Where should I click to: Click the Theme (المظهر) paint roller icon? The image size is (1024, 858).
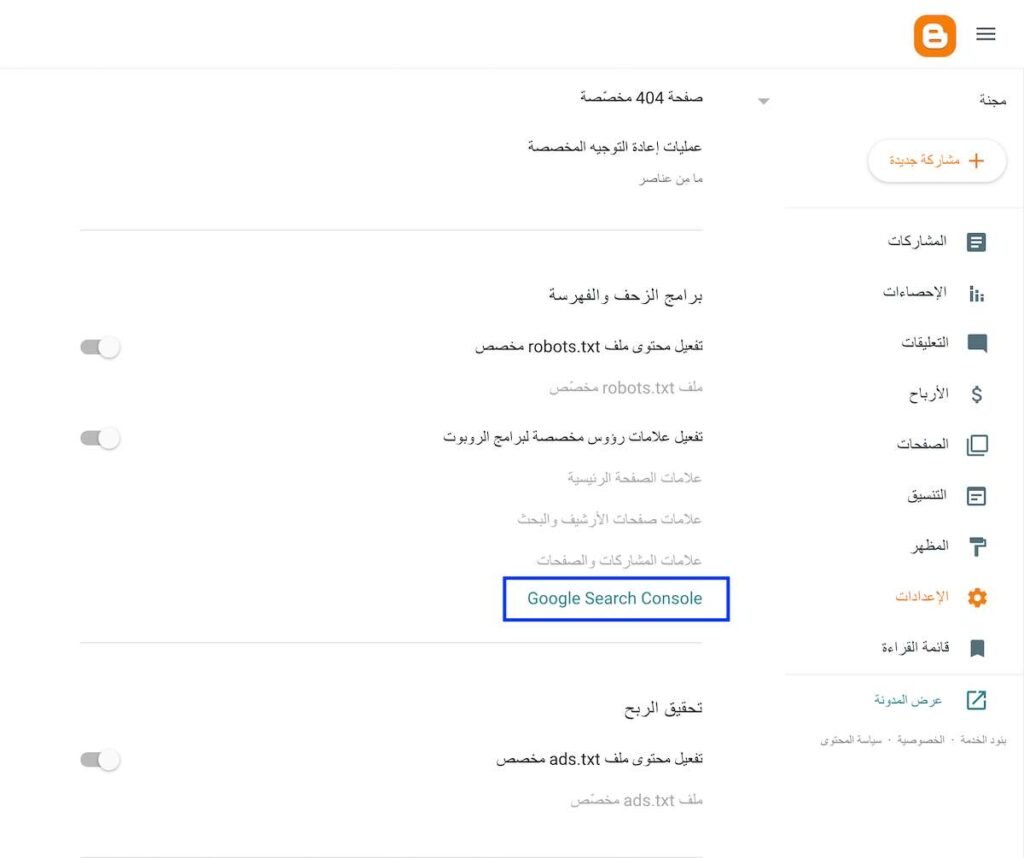pos(977,547)
